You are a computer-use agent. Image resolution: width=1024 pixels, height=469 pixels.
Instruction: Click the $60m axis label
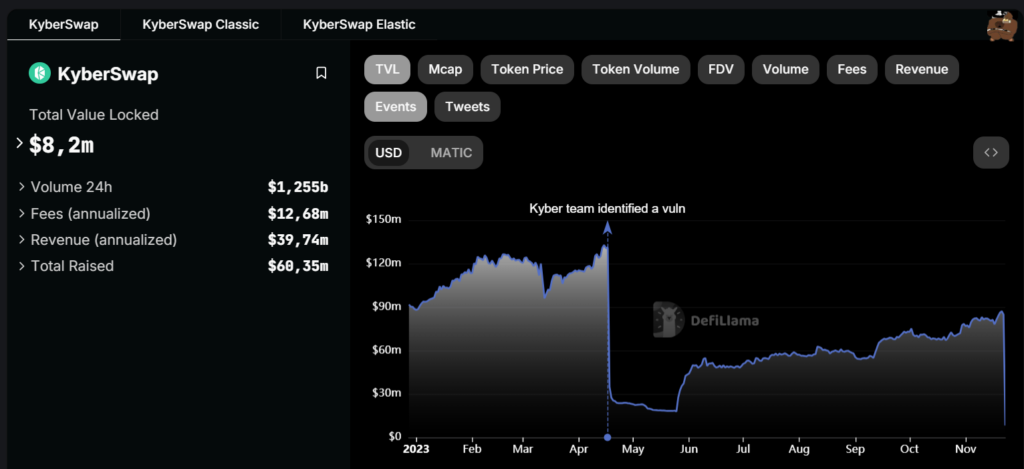click(x=385, y=349)
